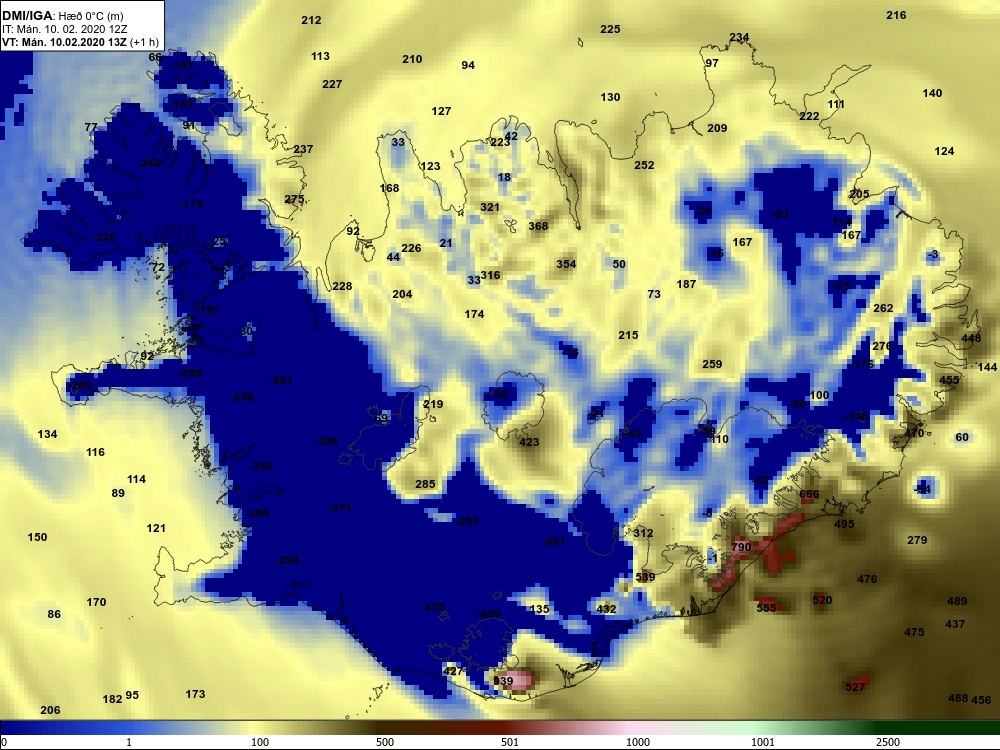Click the map value 174
Image resolution: width=1000 pixels, height=750 pixels.
click(474, 314)
